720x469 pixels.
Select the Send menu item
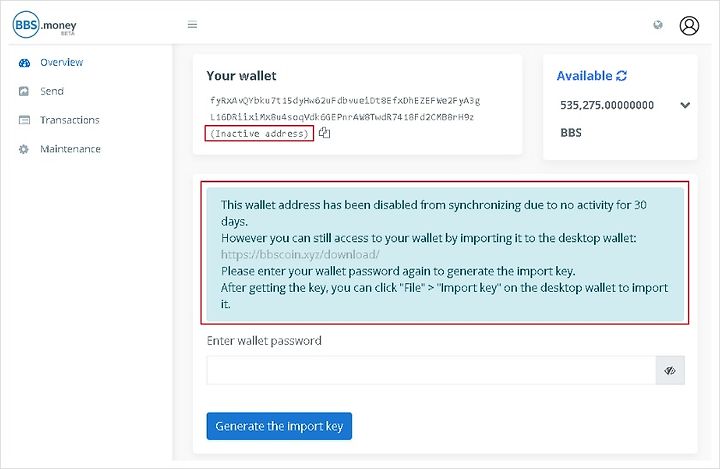tap(52, 91)
